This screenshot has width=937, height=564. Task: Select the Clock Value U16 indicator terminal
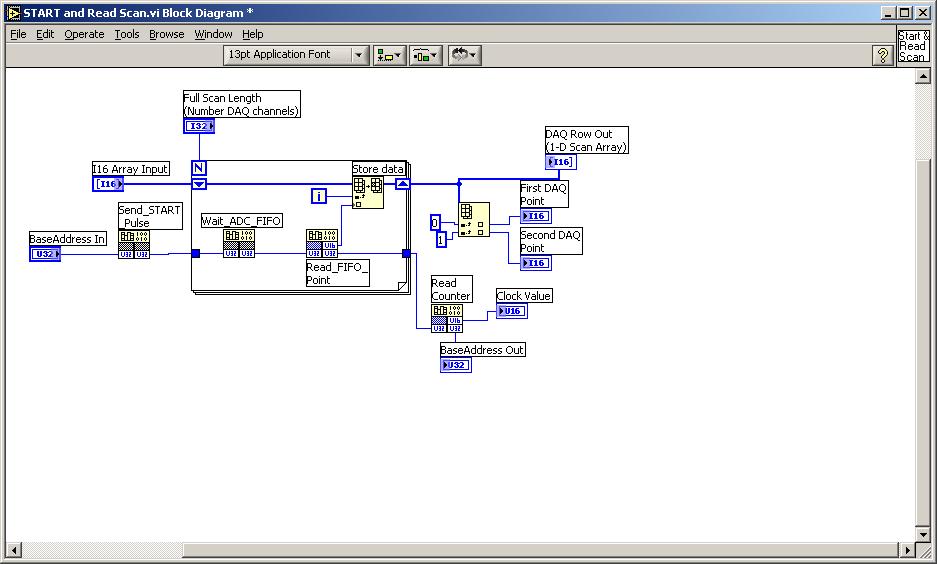pos(511,311)
